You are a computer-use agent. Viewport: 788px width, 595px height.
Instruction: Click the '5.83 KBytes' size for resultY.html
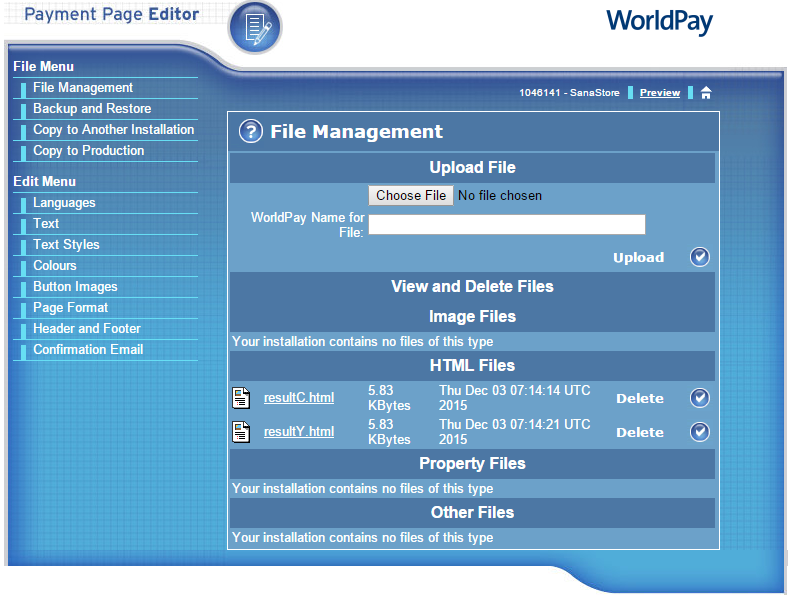(x=389, y=432)
